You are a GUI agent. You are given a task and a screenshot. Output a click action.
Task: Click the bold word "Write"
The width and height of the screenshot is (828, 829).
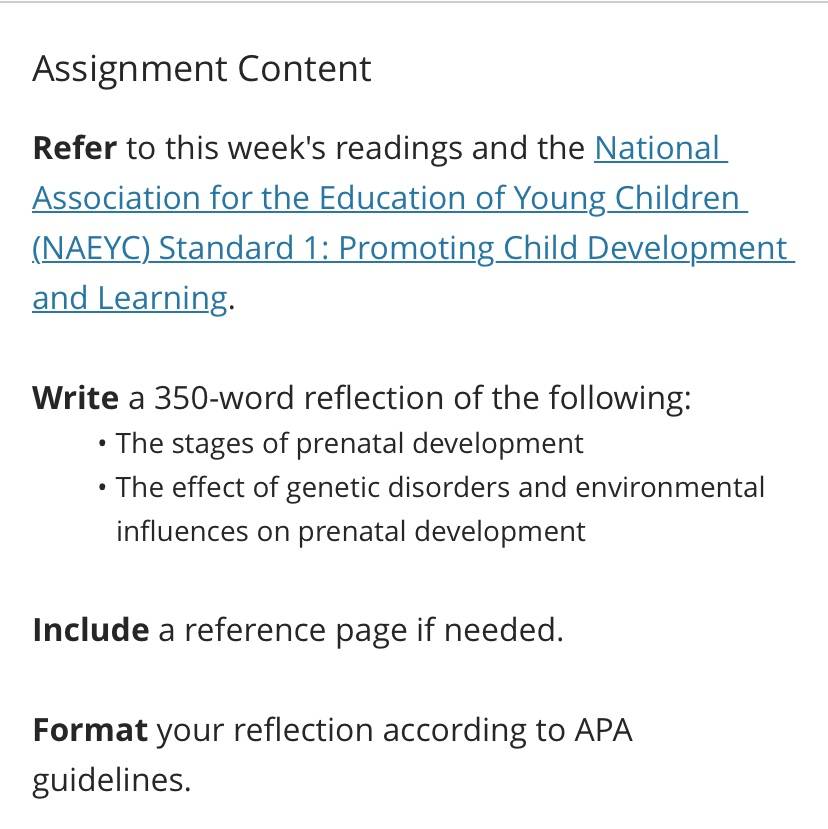coord(75,398)
